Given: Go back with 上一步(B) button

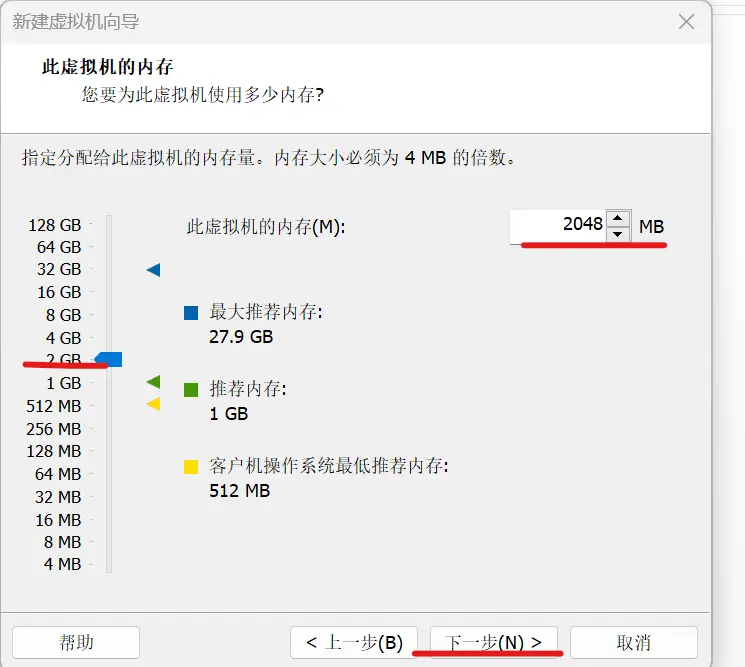Looking at the screenshot, I should click(354, 642).
